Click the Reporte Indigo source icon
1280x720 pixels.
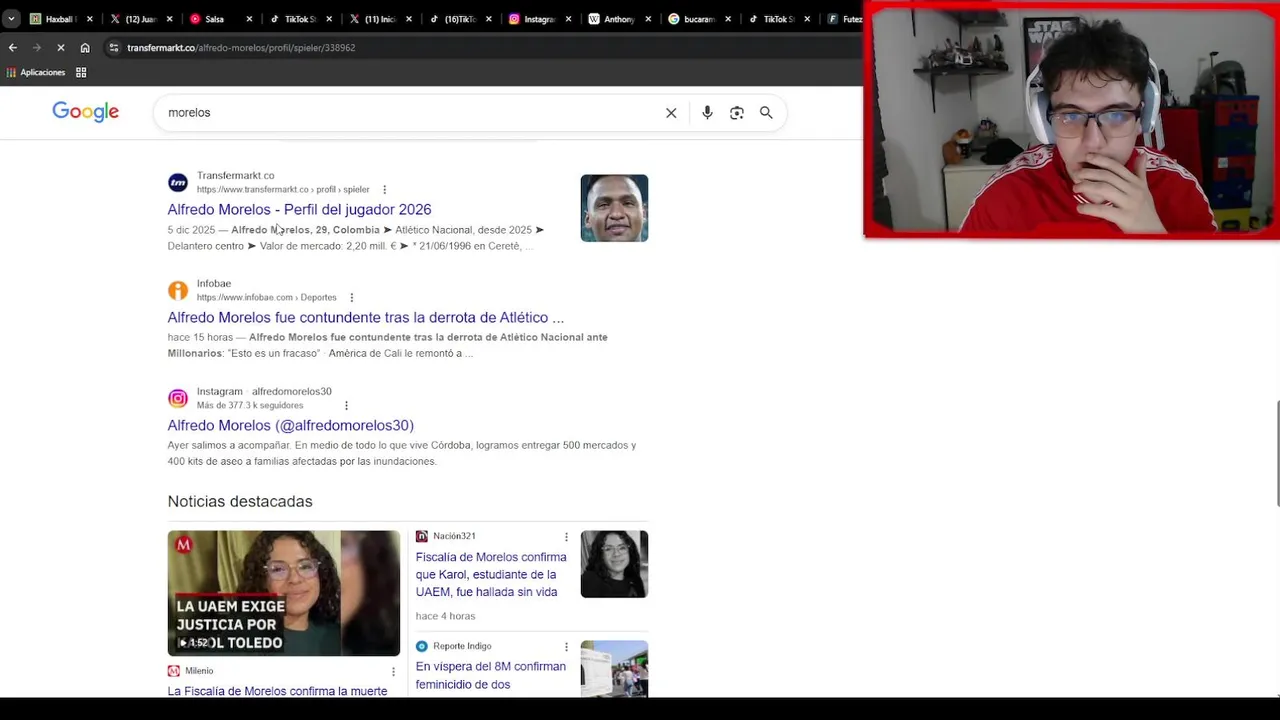[422, 646]
